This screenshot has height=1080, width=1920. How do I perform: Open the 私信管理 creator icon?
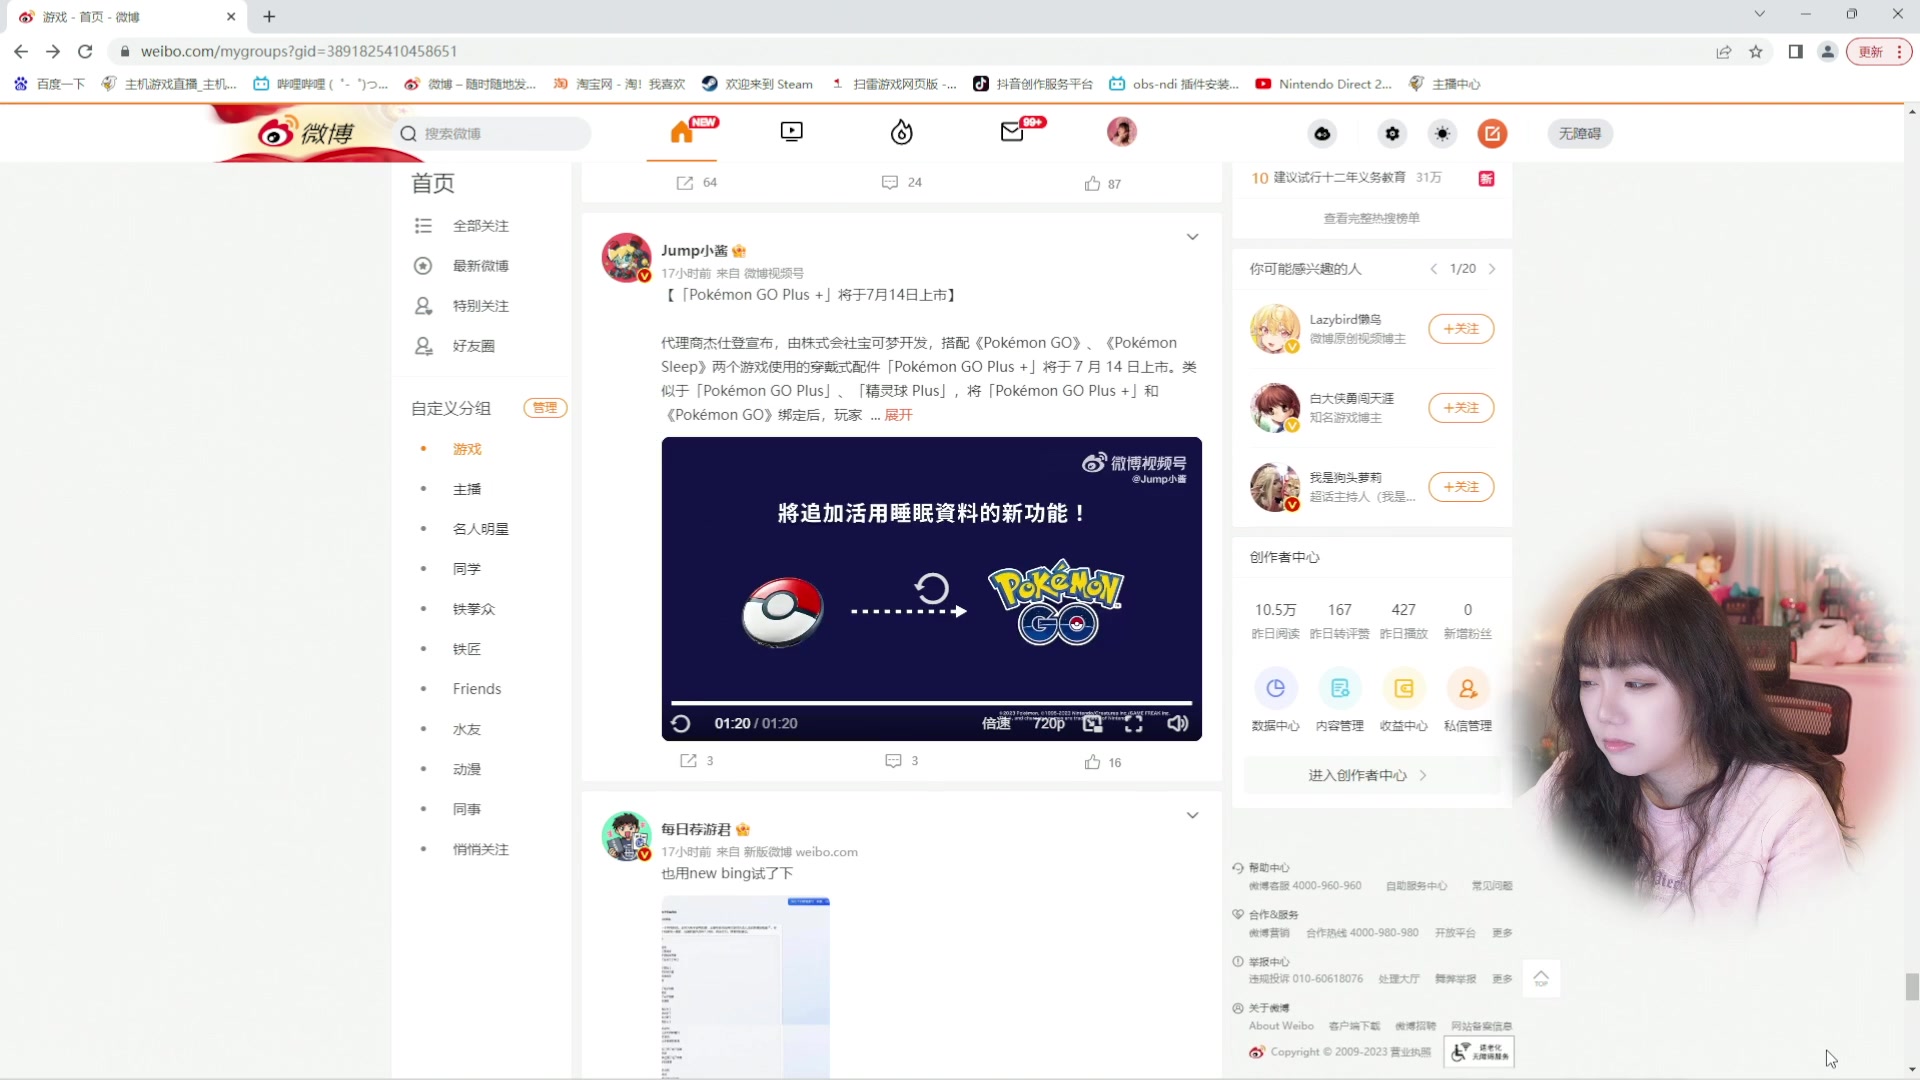coord(1468,689)
